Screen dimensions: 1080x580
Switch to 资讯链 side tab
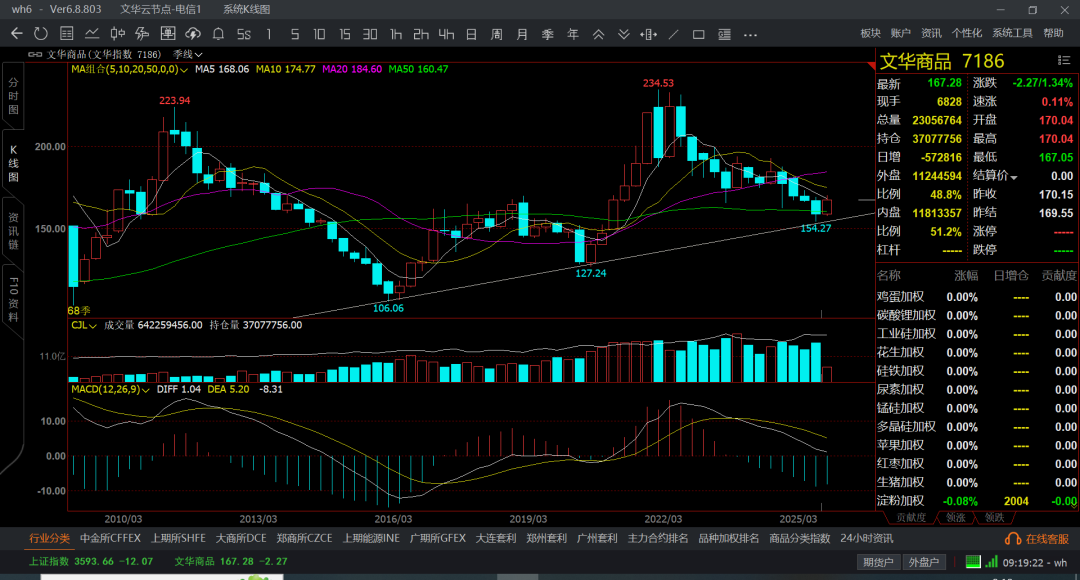tap(14, 231)
